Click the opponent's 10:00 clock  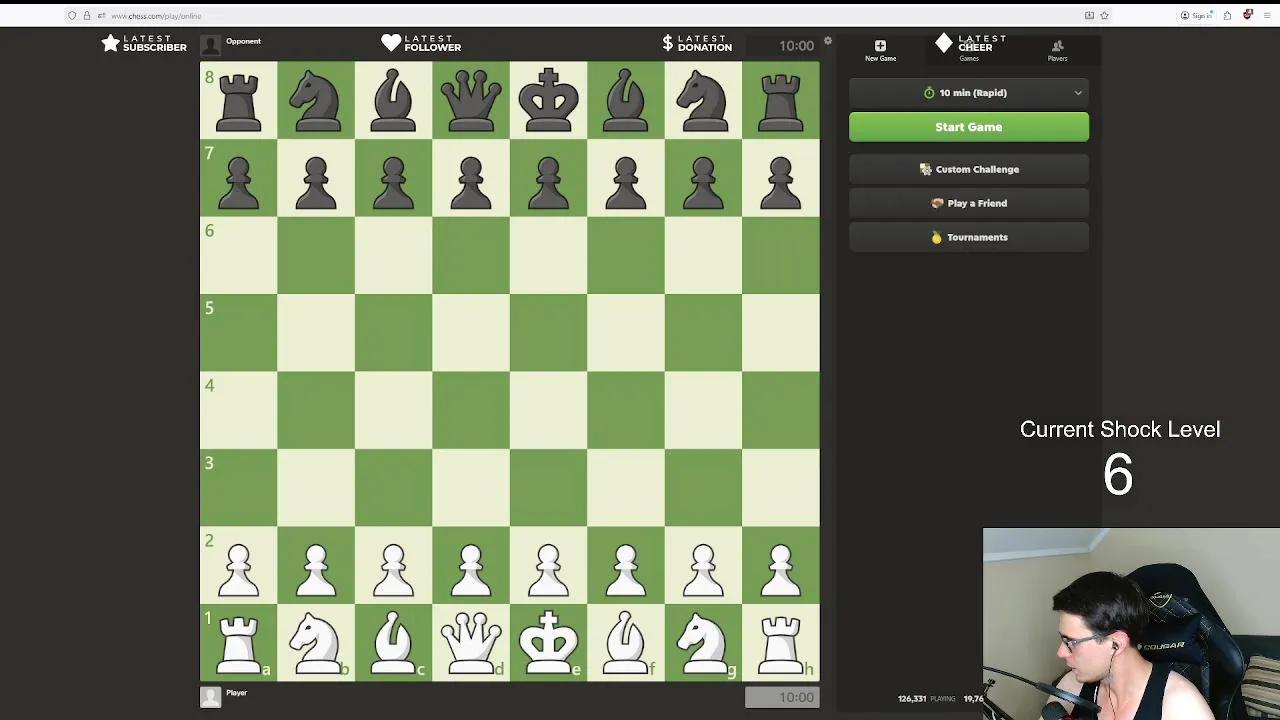click(x=782, y=46)
